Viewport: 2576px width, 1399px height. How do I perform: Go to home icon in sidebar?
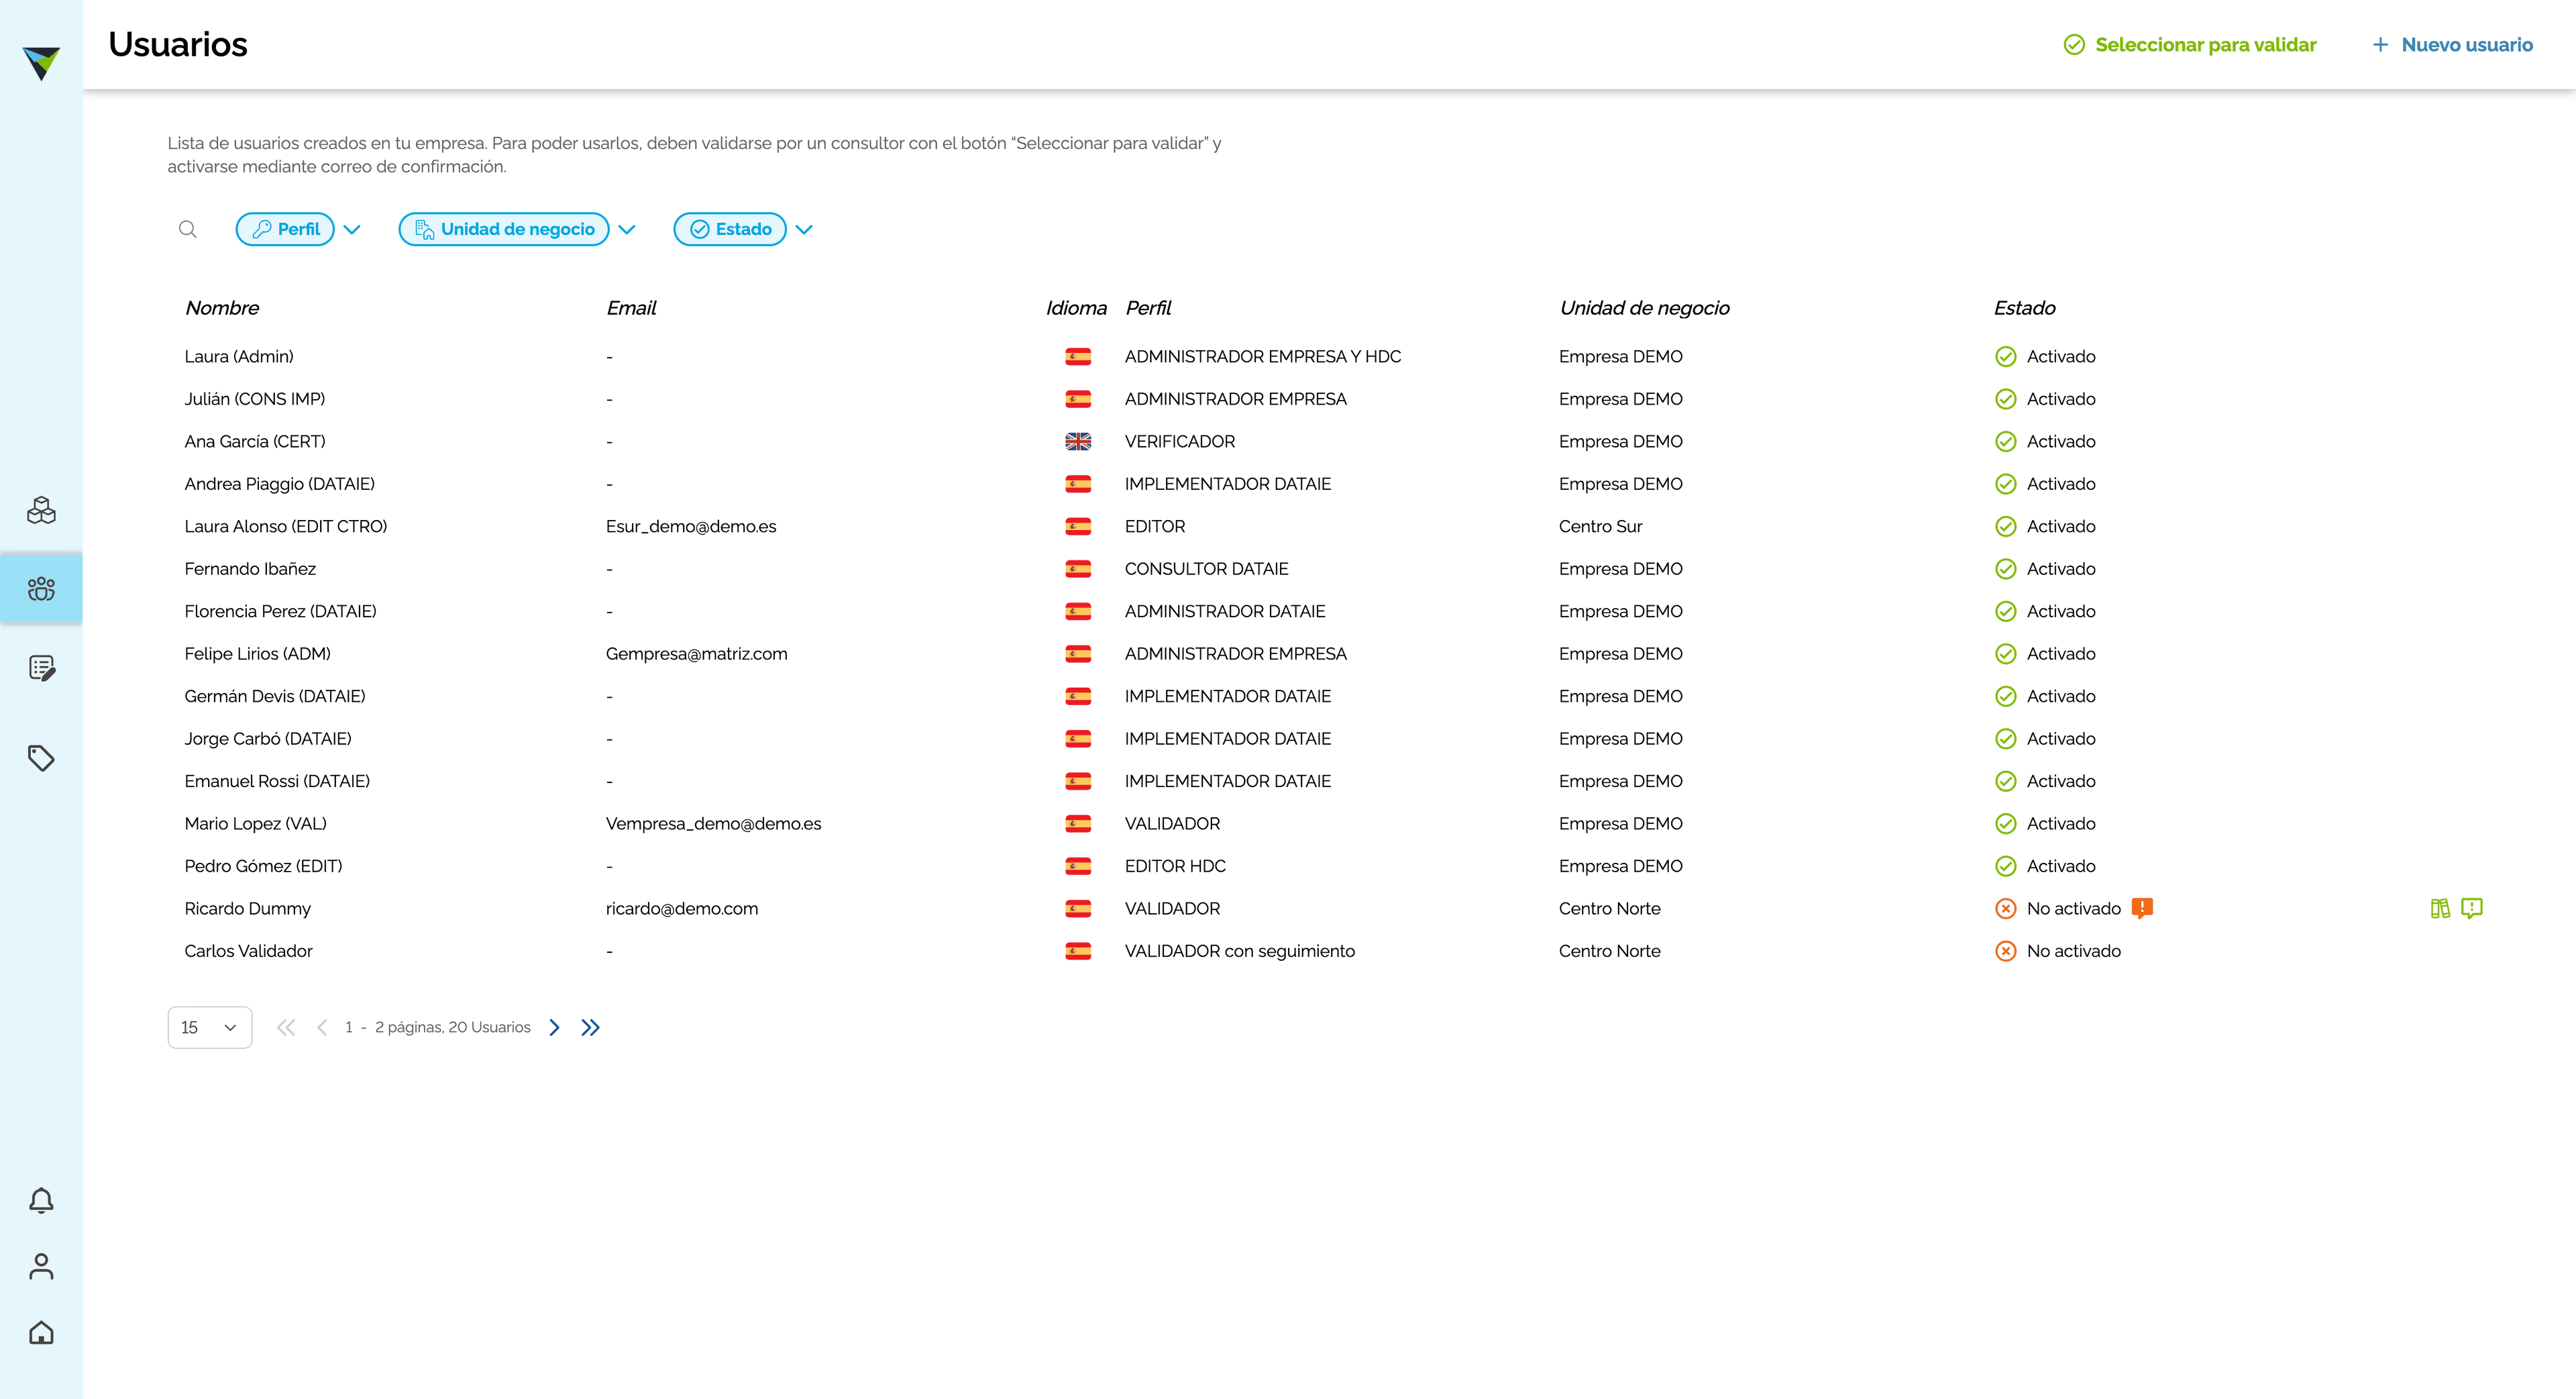pyautogui.click(x=41, y=1332)
